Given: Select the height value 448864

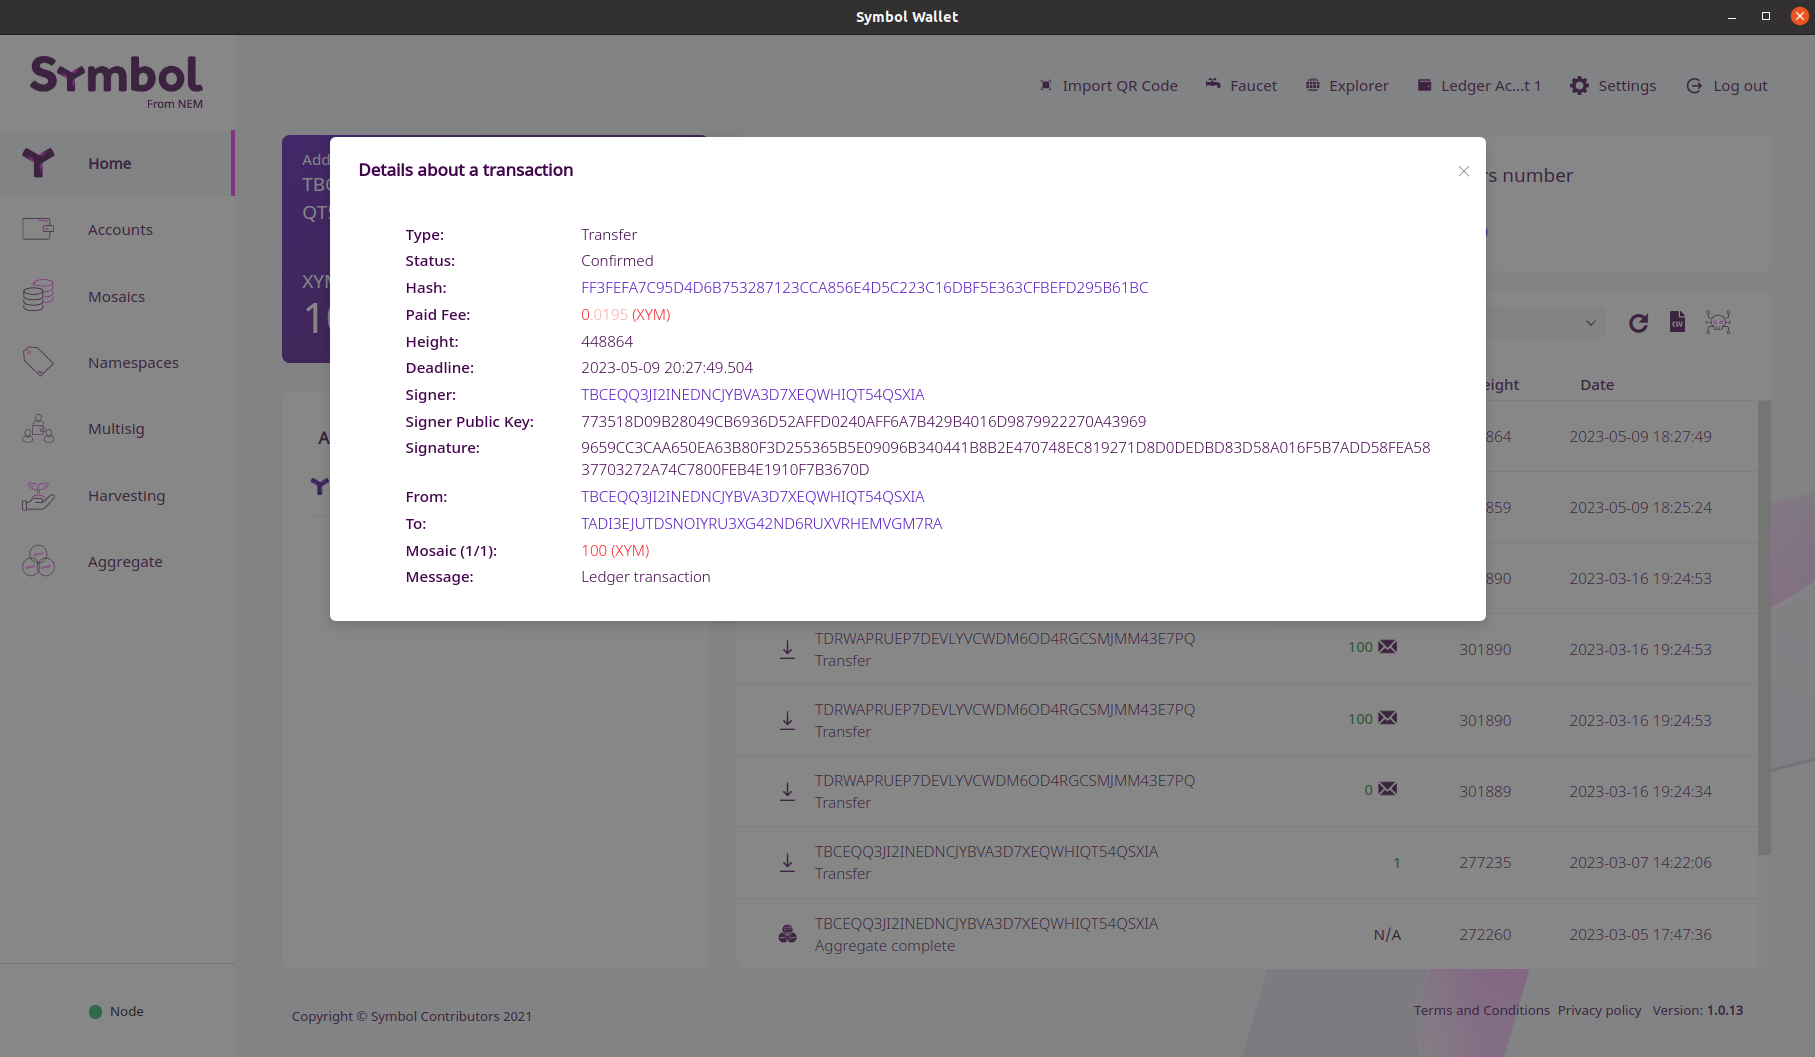Looking at the screenshot, I should click(x=606, y=341).
